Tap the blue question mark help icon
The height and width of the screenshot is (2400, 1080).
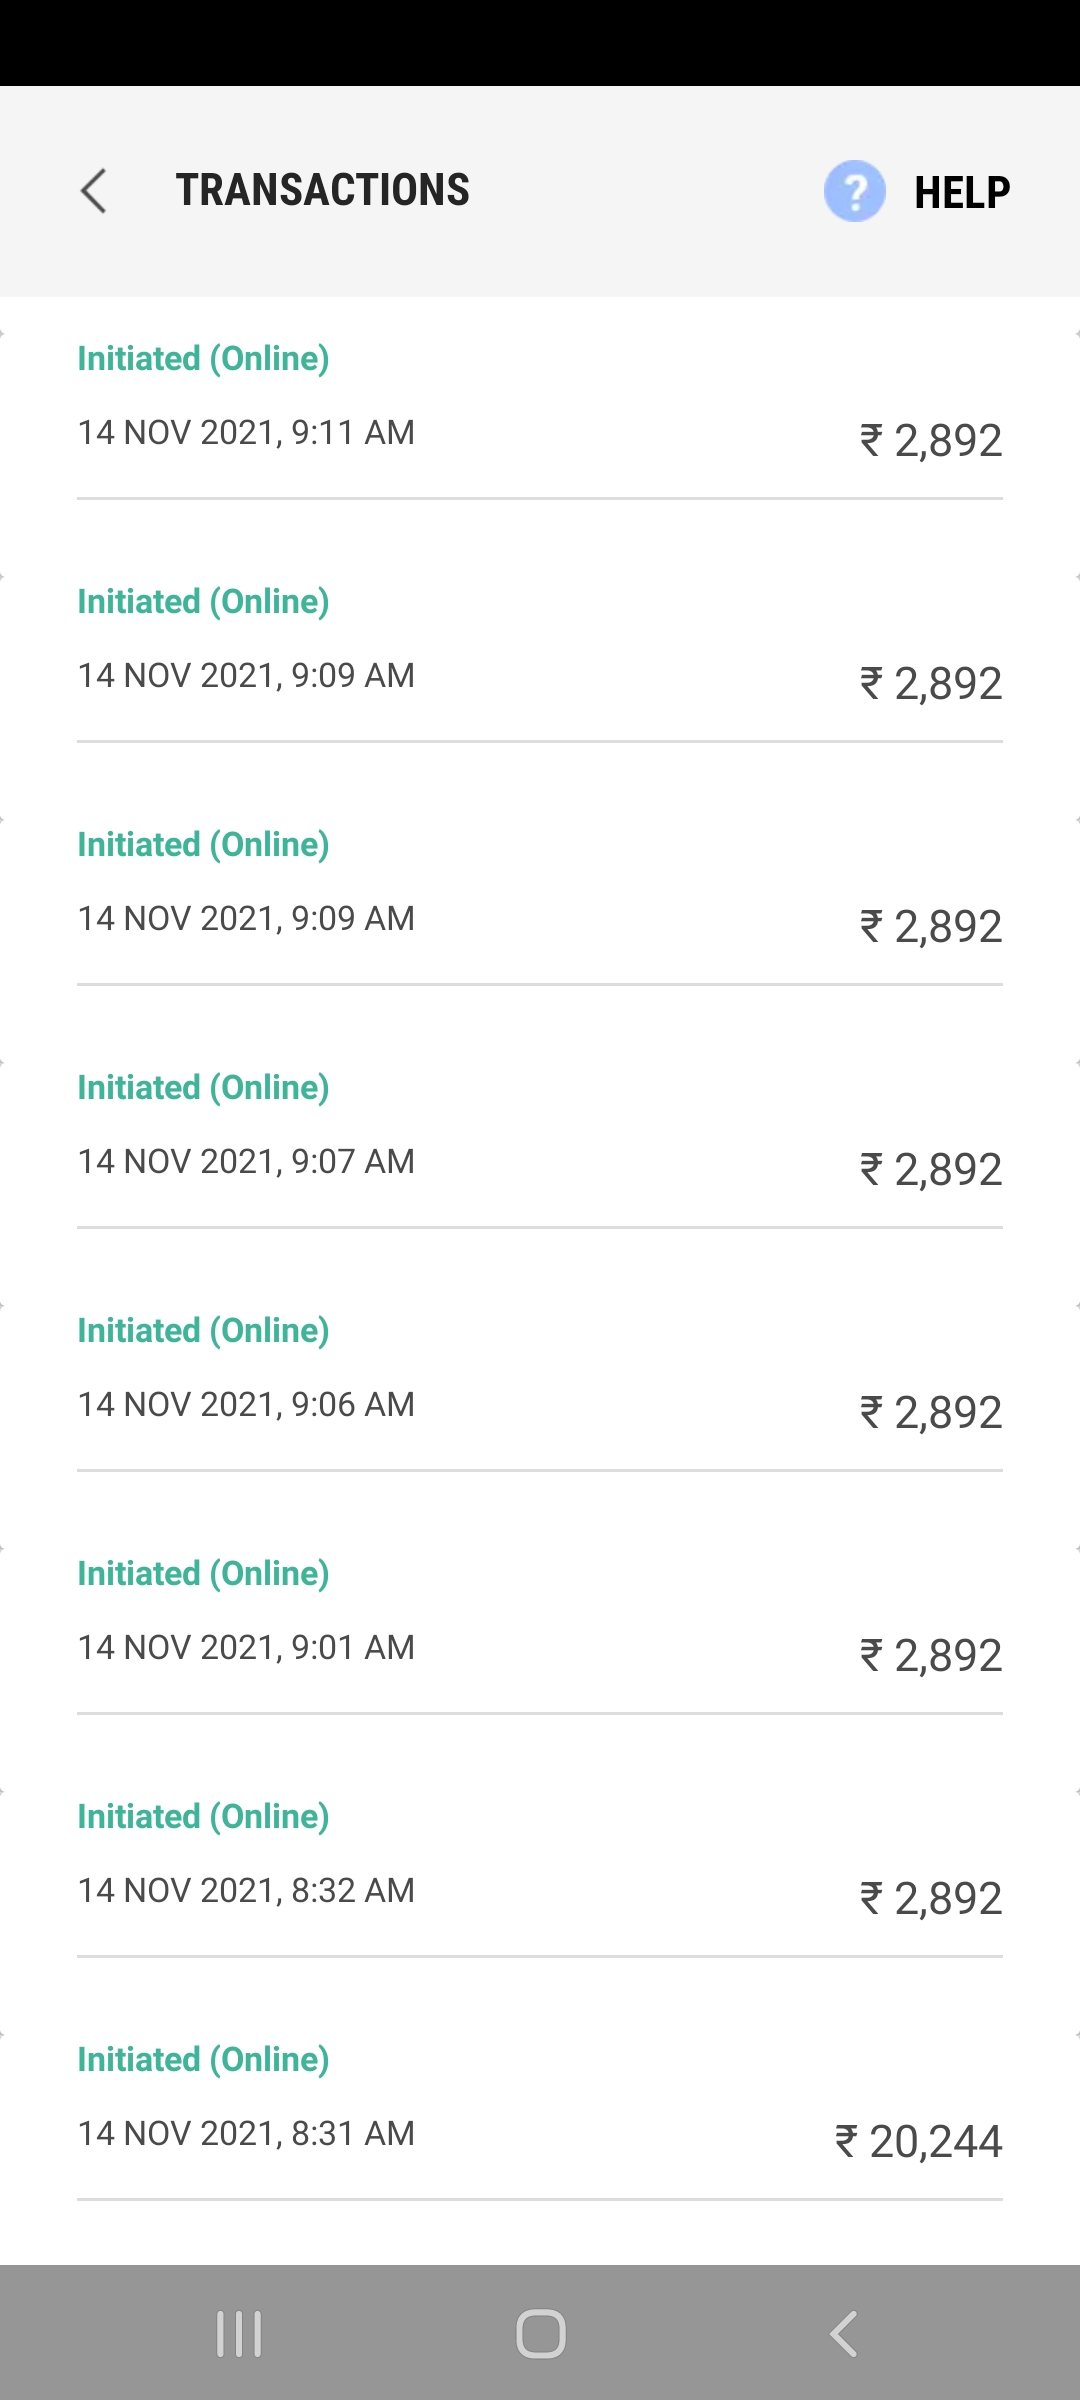[x=854, y=191]
